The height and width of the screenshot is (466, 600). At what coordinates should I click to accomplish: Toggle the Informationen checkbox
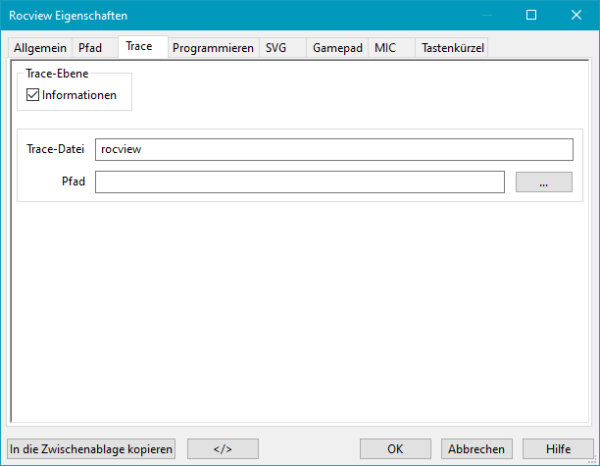point(33,95)
